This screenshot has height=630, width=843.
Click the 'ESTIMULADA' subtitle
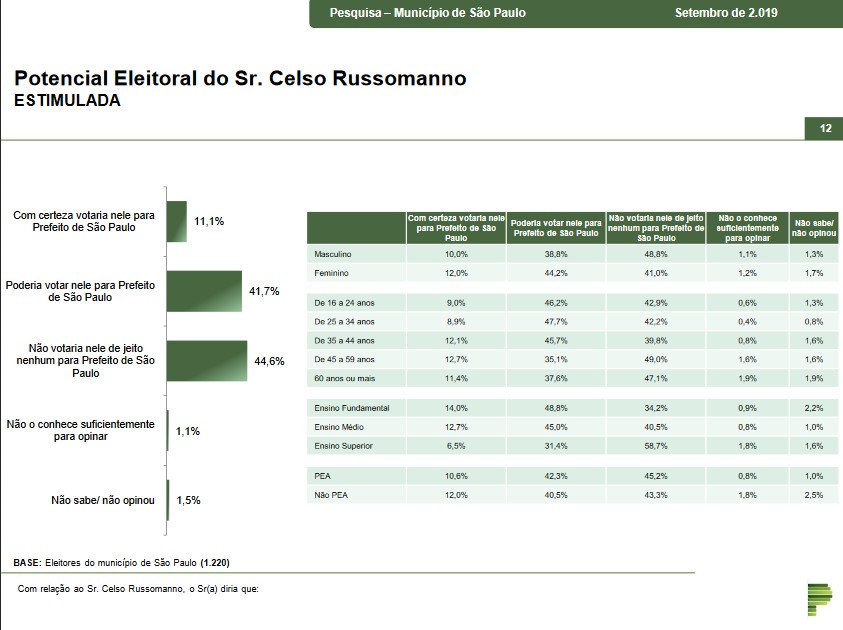[x=67, y=101]
